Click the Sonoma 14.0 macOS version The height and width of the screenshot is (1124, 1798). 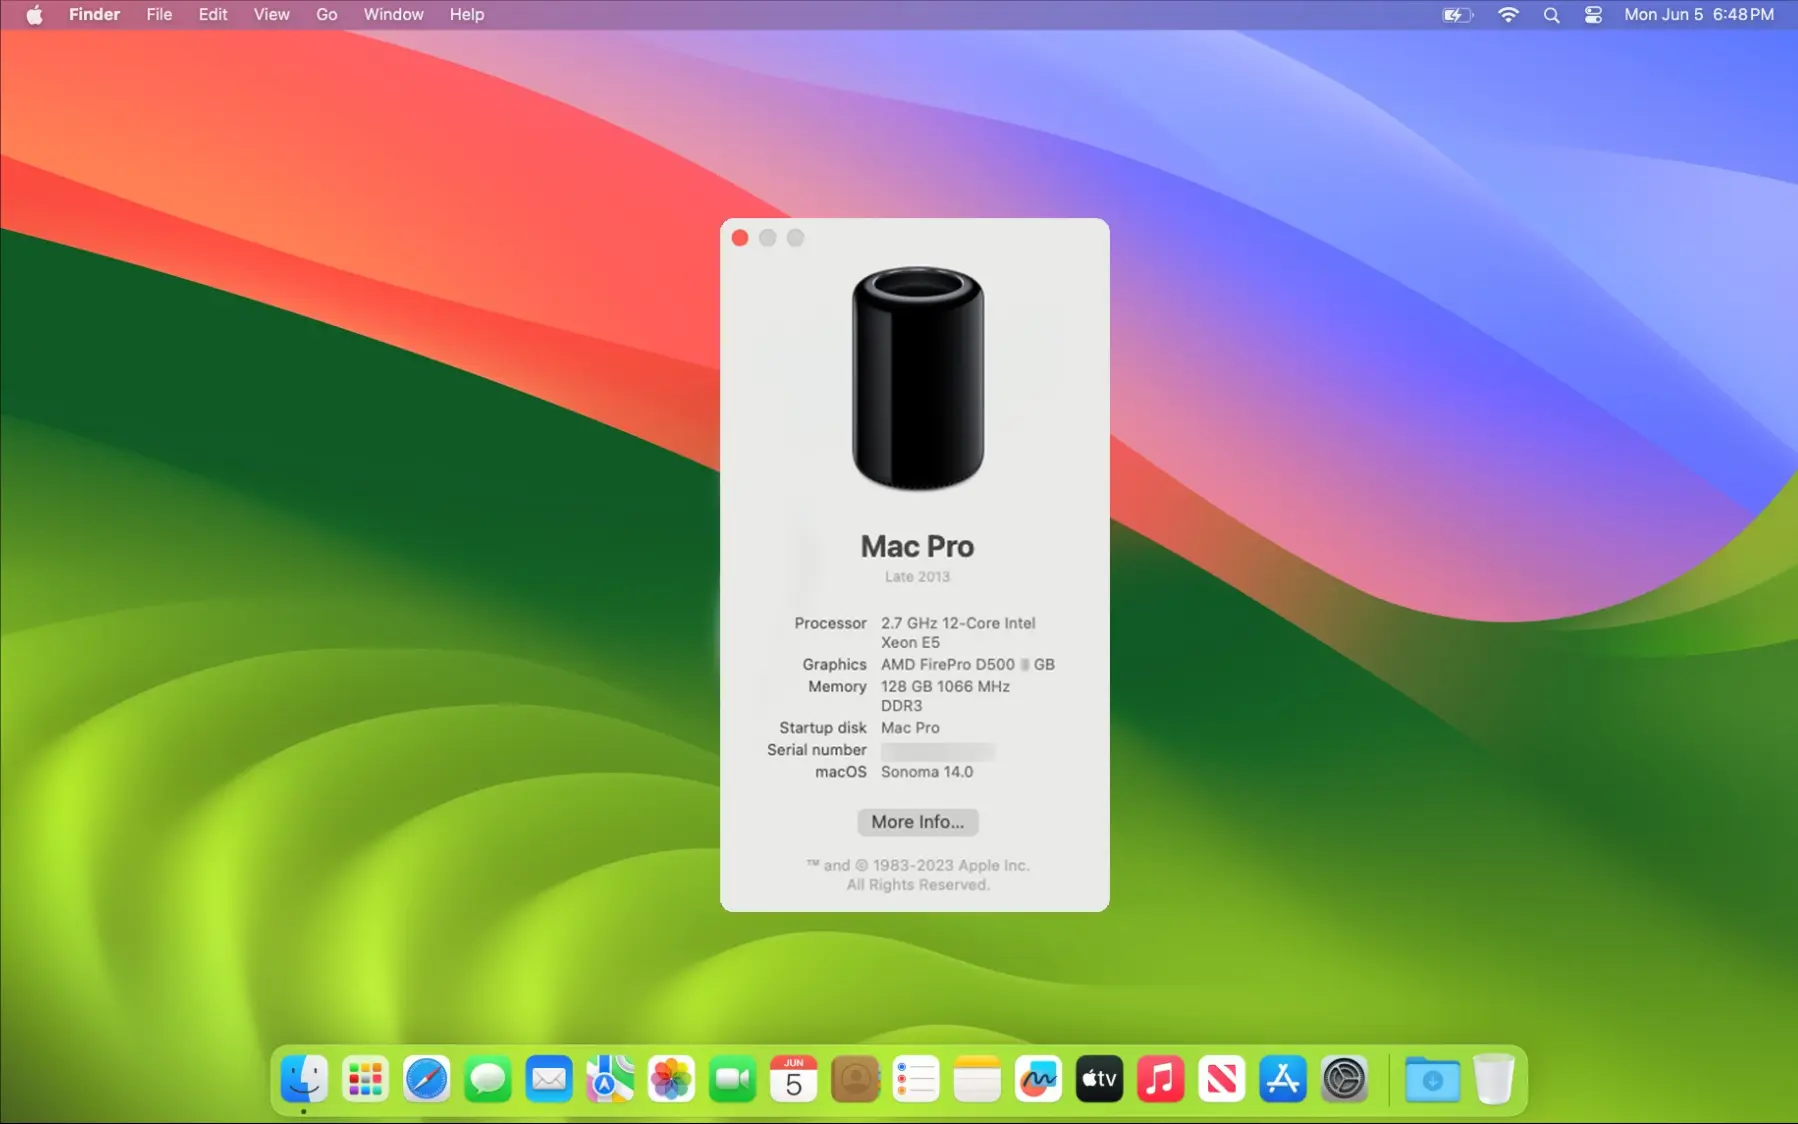pos(927,772)
